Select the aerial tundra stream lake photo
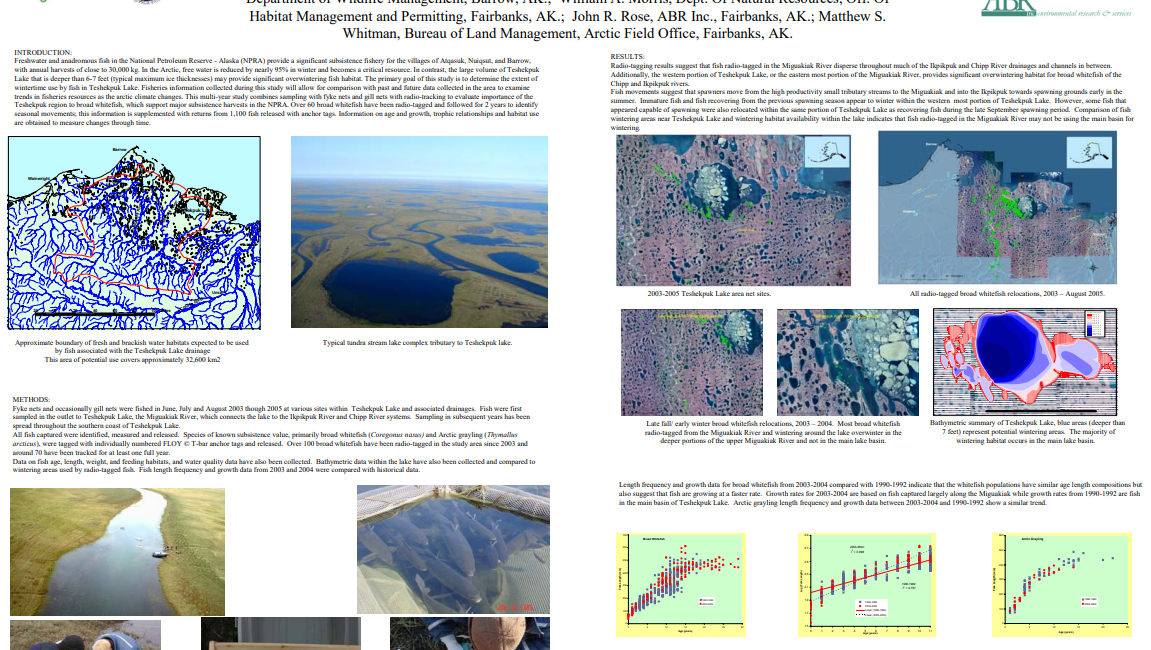Viewport: 1151px width, 650px height. tap(419, 232)
